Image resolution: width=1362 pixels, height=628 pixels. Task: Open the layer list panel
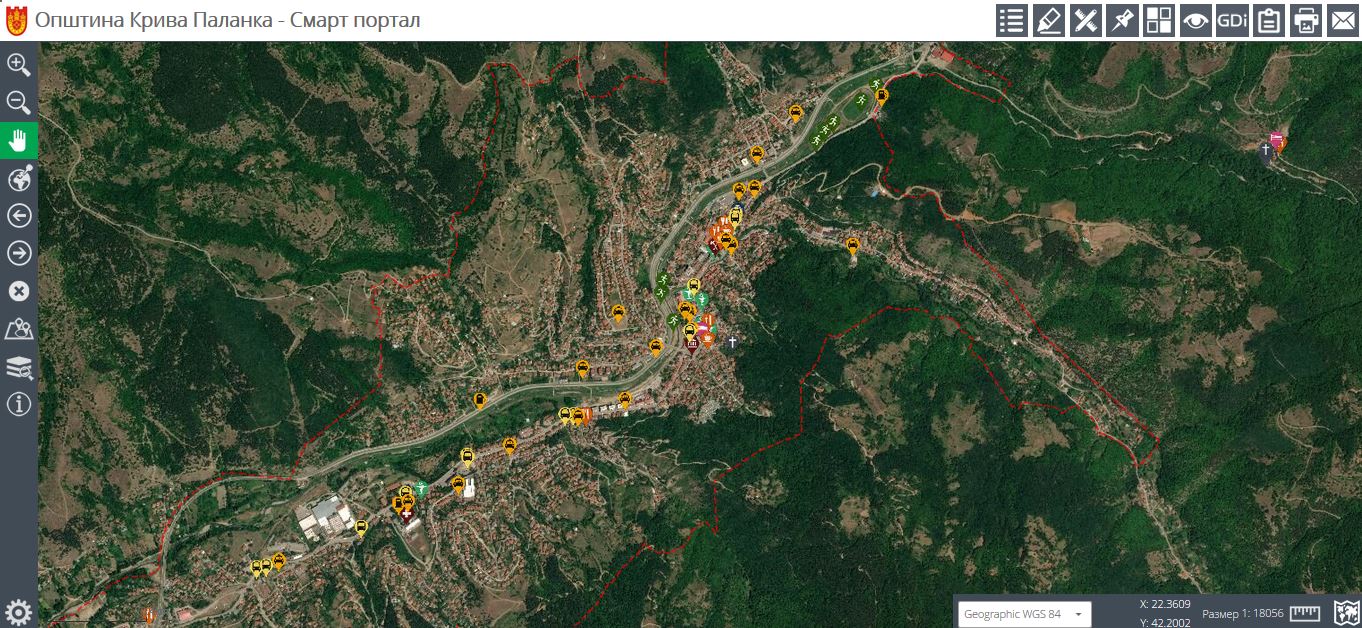(1012, 21)
